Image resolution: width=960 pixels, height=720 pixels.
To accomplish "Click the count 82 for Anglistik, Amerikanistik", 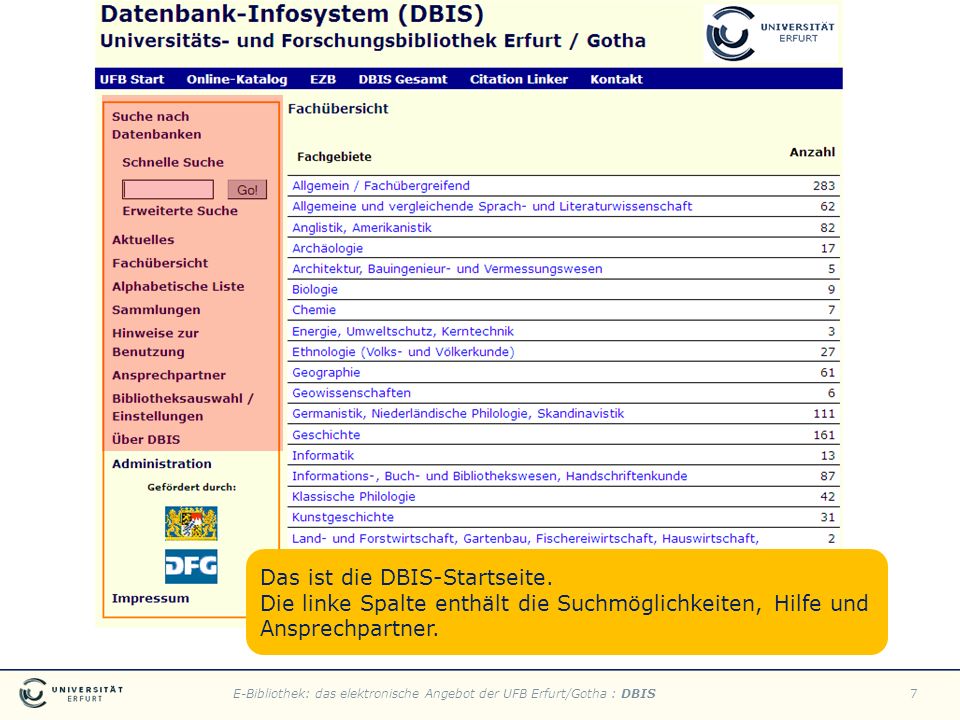I will click(x=828, y=228).
